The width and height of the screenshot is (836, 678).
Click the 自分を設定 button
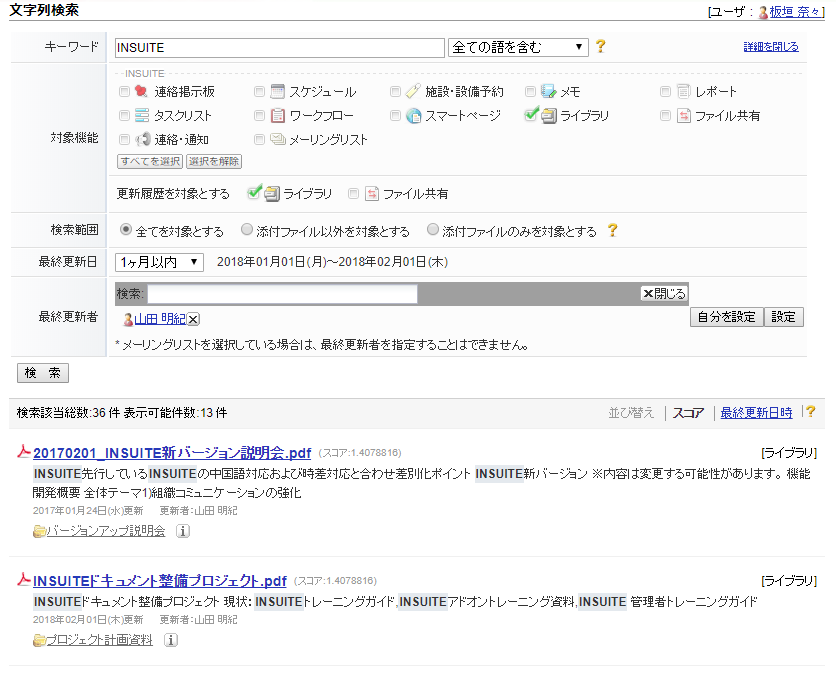[x=727, y=317]
